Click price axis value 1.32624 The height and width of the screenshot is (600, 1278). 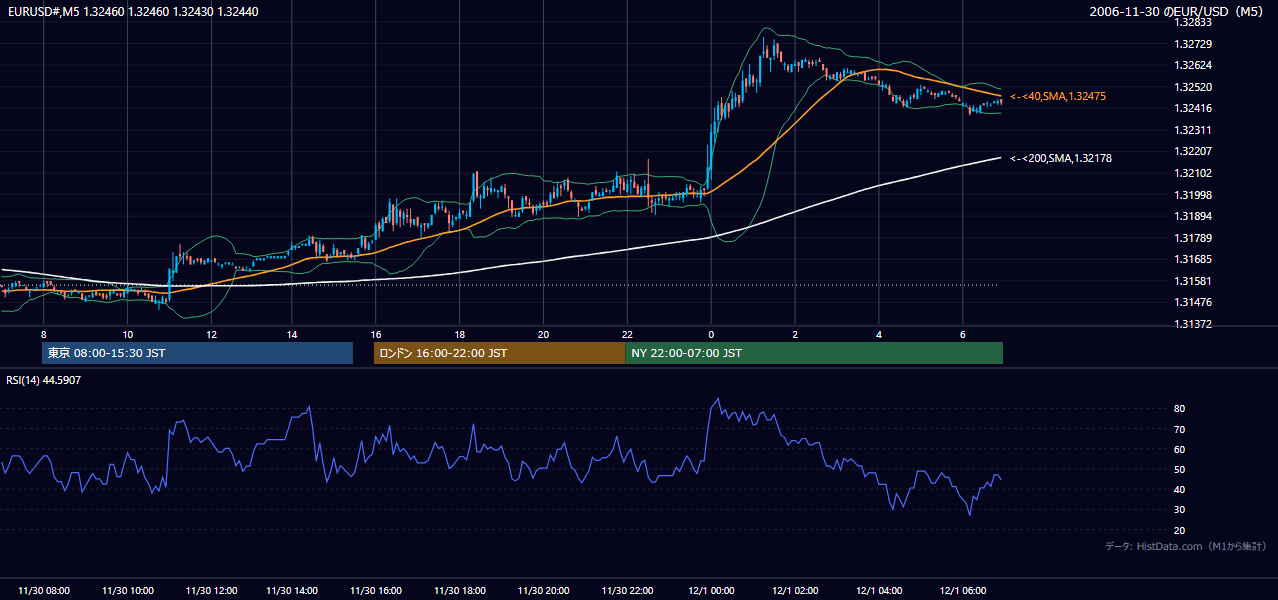tap(1194, 65)
